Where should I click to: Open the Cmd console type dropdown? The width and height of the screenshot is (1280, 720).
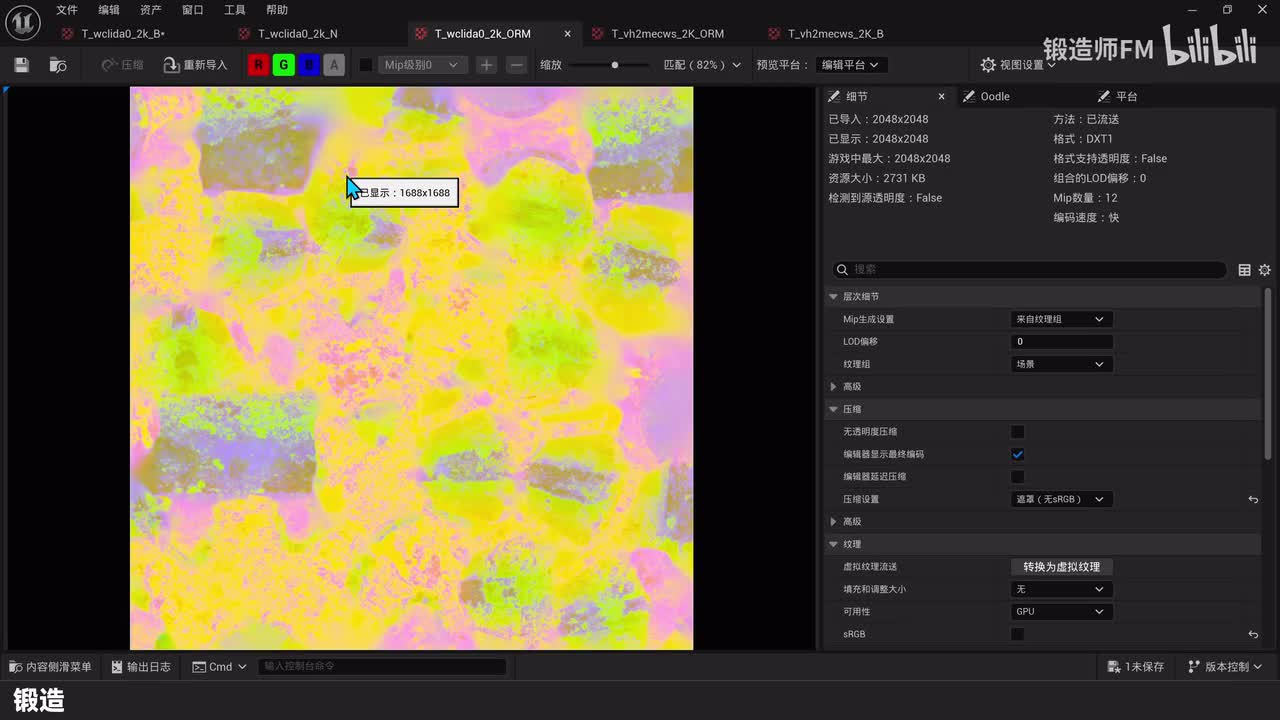[x=219, y=667]
